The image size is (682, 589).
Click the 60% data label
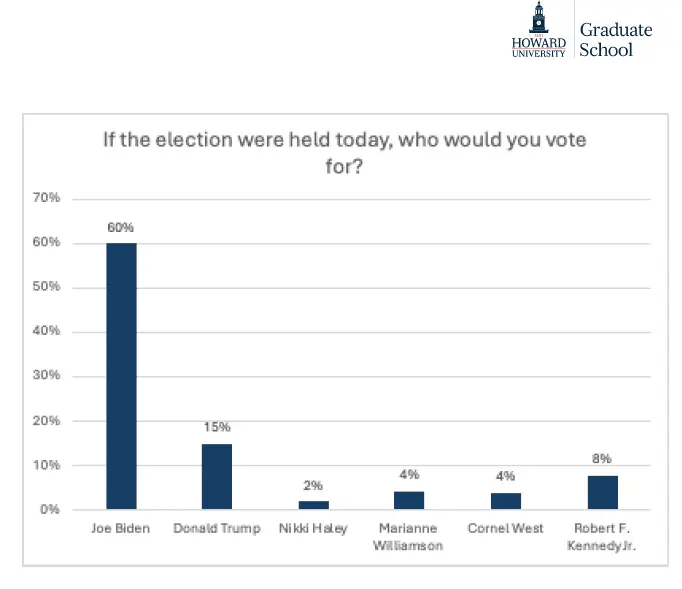(121, 227)
